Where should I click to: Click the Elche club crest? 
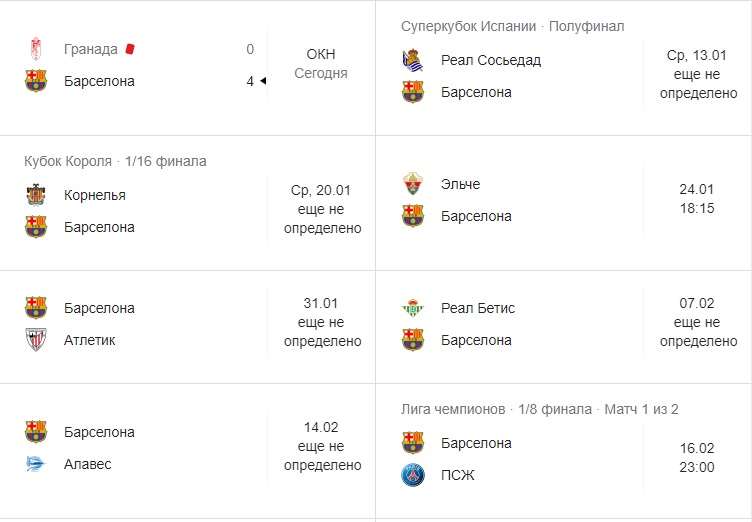tap(412, 184)
